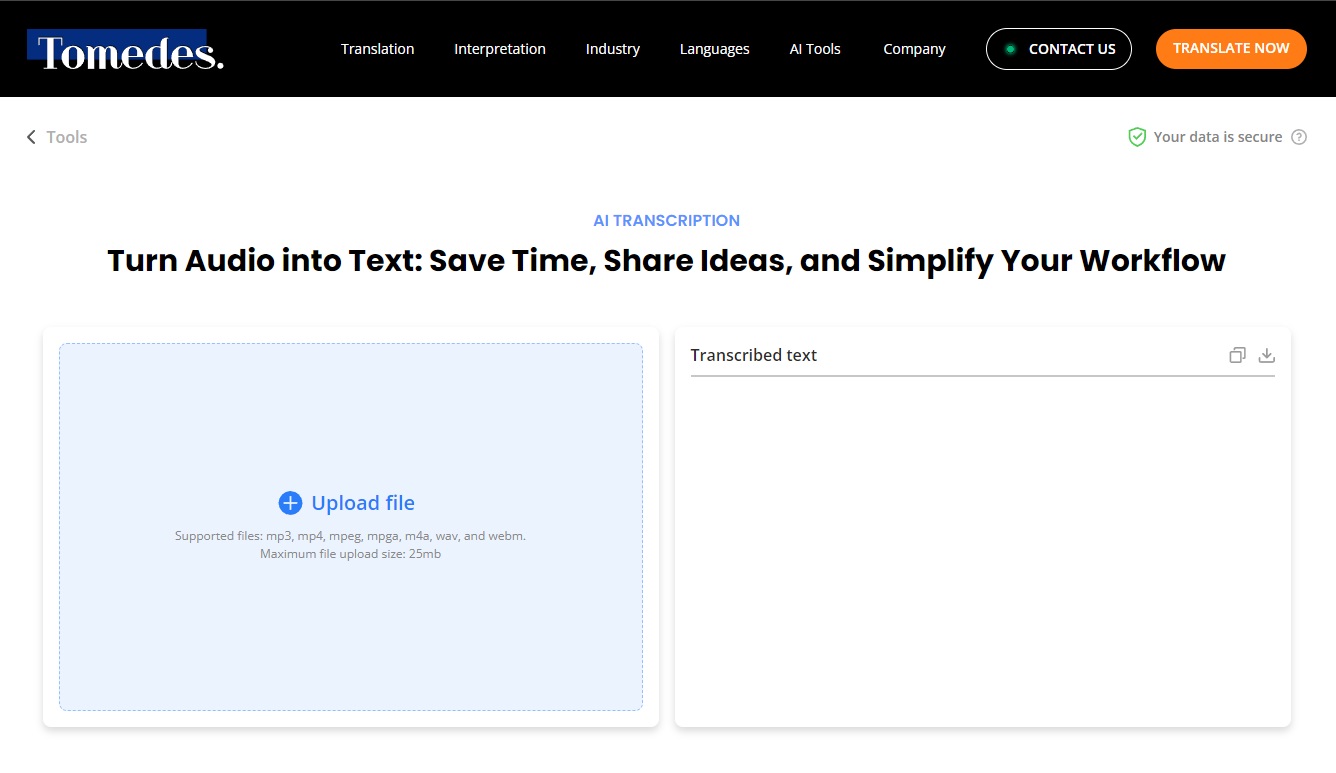The image size is (1336, 773).
Task: Copy transcribed text using the copy icon
Action: pos(1237,355)
